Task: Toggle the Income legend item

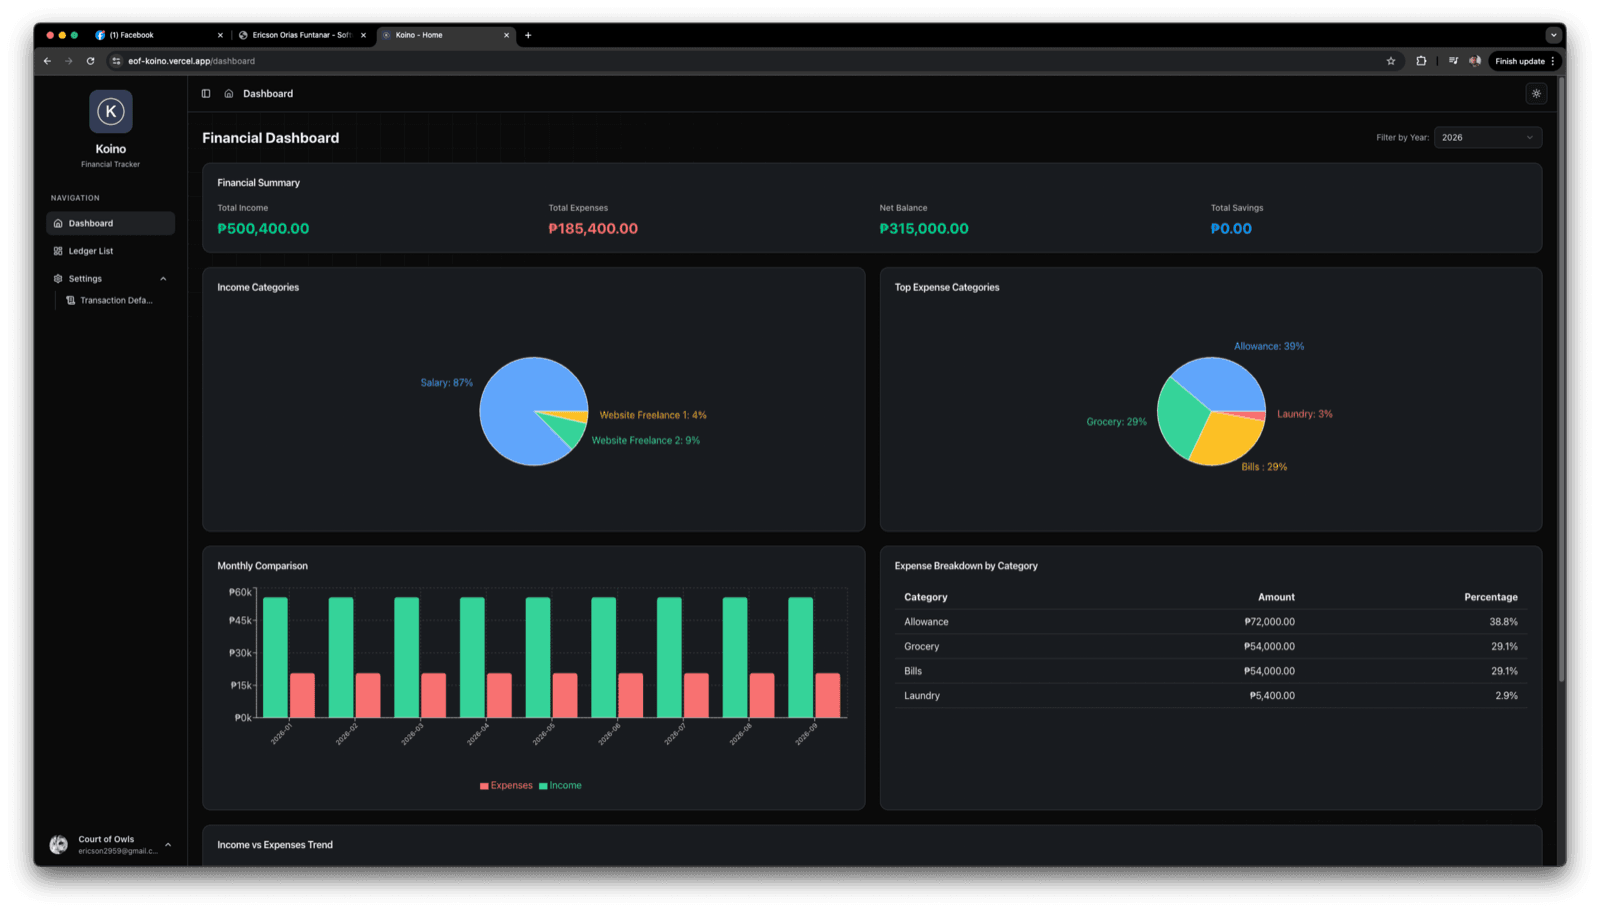Action: [x=560, y=786]
